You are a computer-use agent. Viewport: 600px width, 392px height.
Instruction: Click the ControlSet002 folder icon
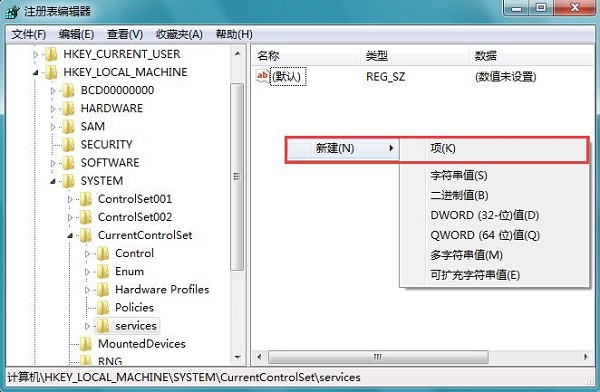pos(85,217)
